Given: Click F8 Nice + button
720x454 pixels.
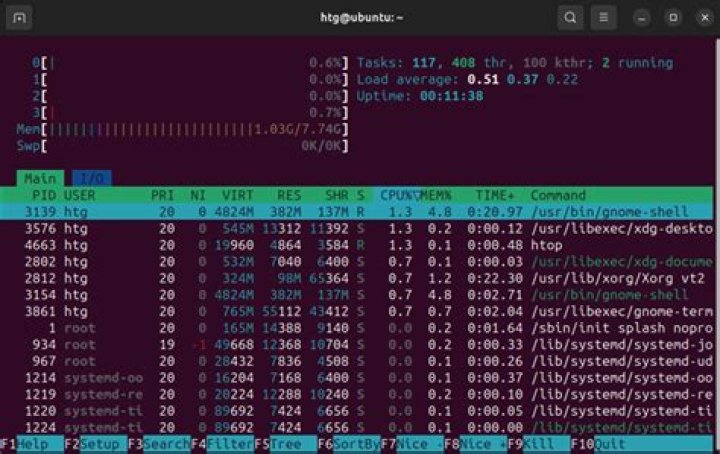Looking at the screenshot, I should tap(476, 444).
